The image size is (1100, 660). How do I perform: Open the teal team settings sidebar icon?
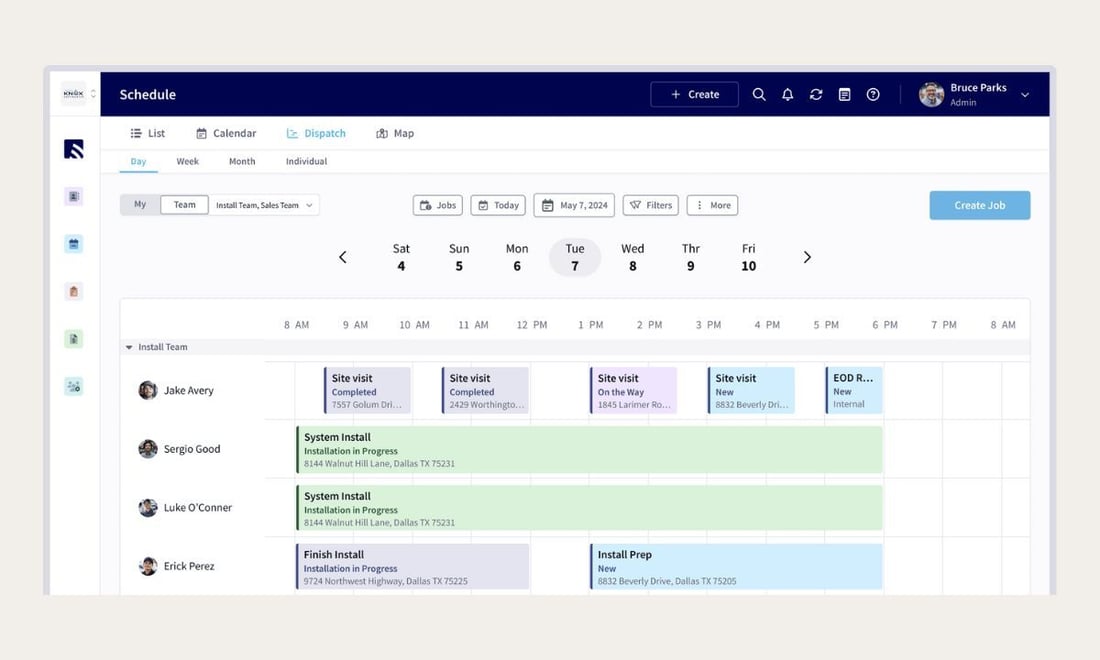tap(74, 386)
